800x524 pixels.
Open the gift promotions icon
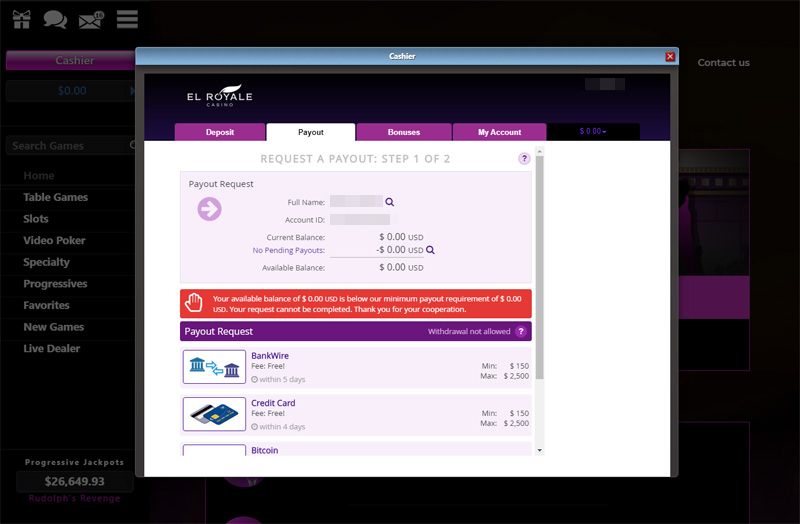(x=21, y=19)
